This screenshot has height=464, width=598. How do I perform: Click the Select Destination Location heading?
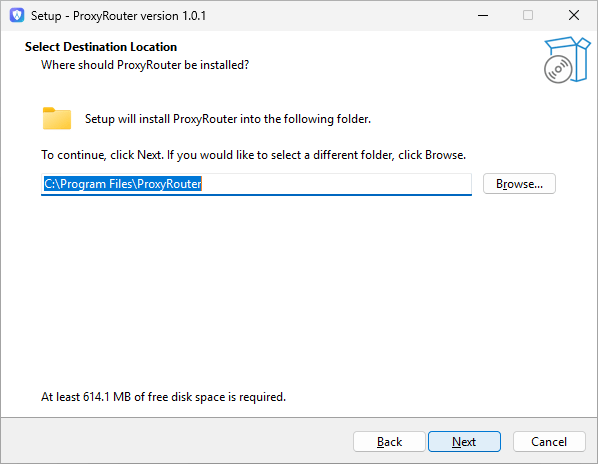(101, 47)
